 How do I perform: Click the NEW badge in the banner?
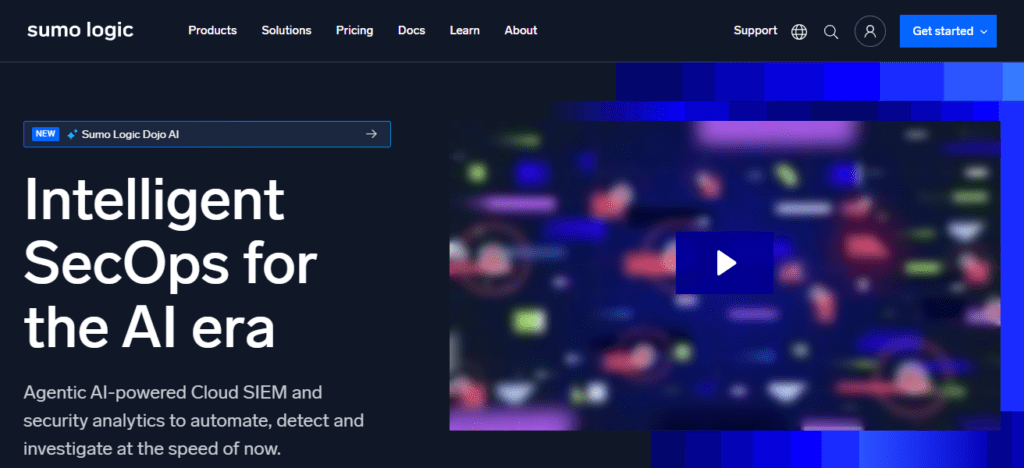coord(46,134)
